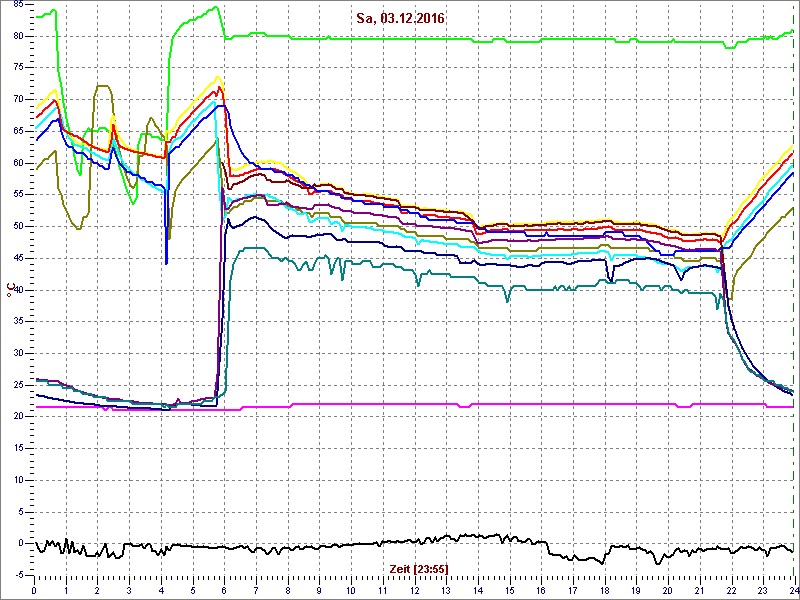
Task: Click hour '24' on the time axis
Action: [x=794, y=589]
